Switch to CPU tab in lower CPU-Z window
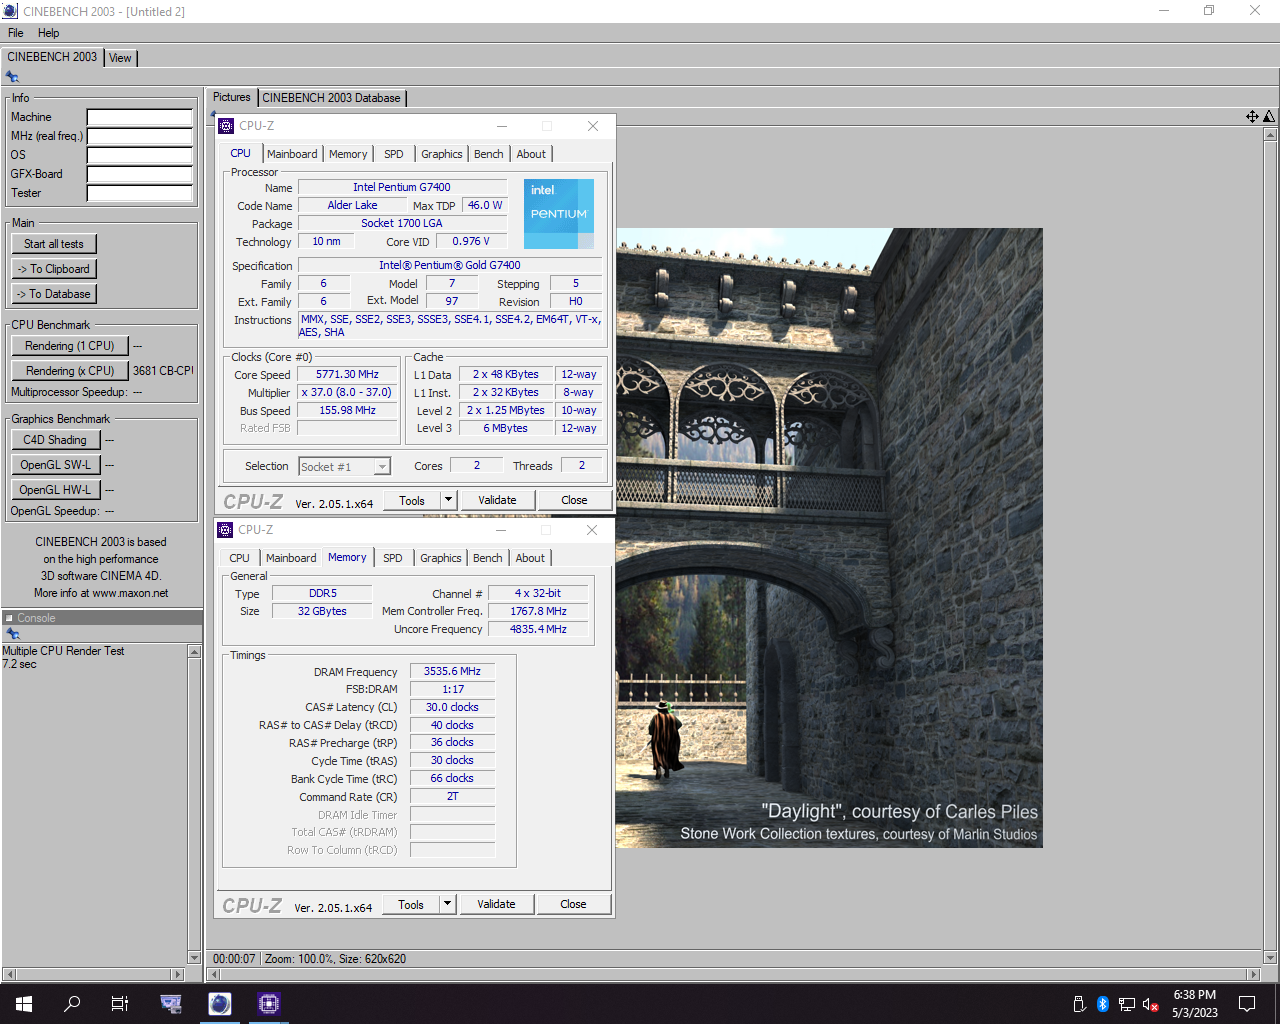 (239, 558)
